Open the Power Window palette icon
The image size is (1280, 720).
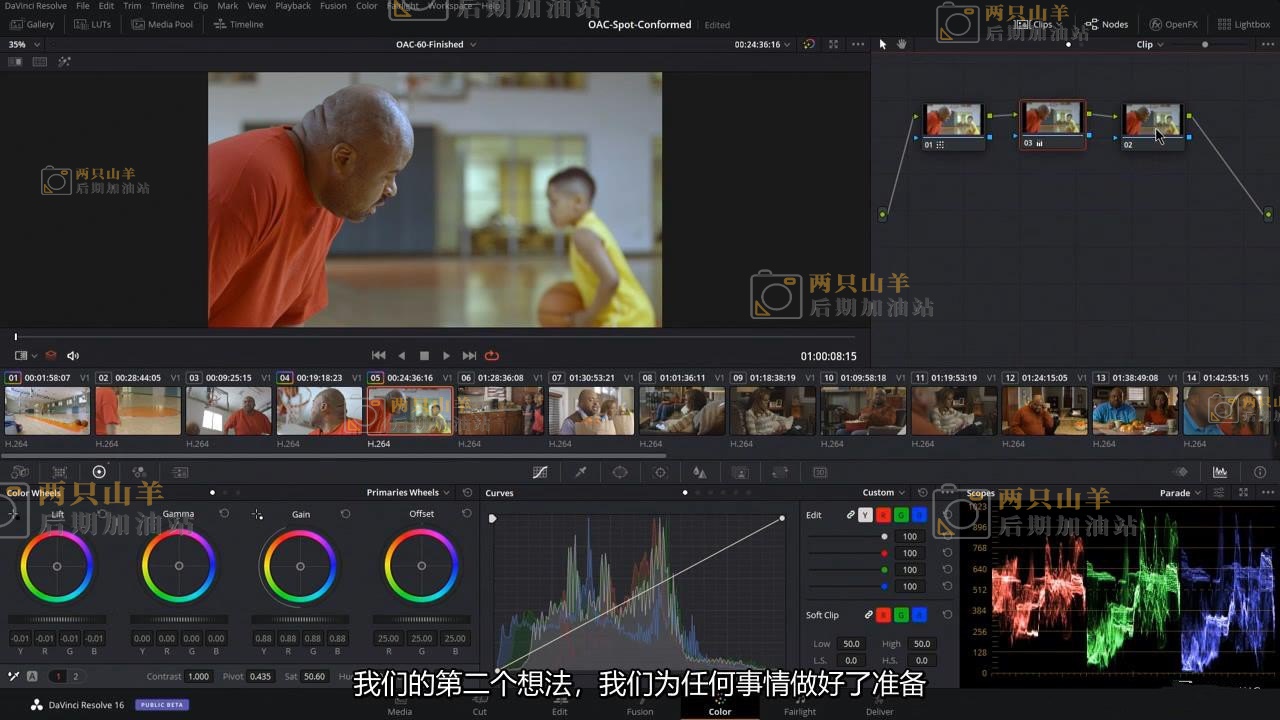coord(620,472)
